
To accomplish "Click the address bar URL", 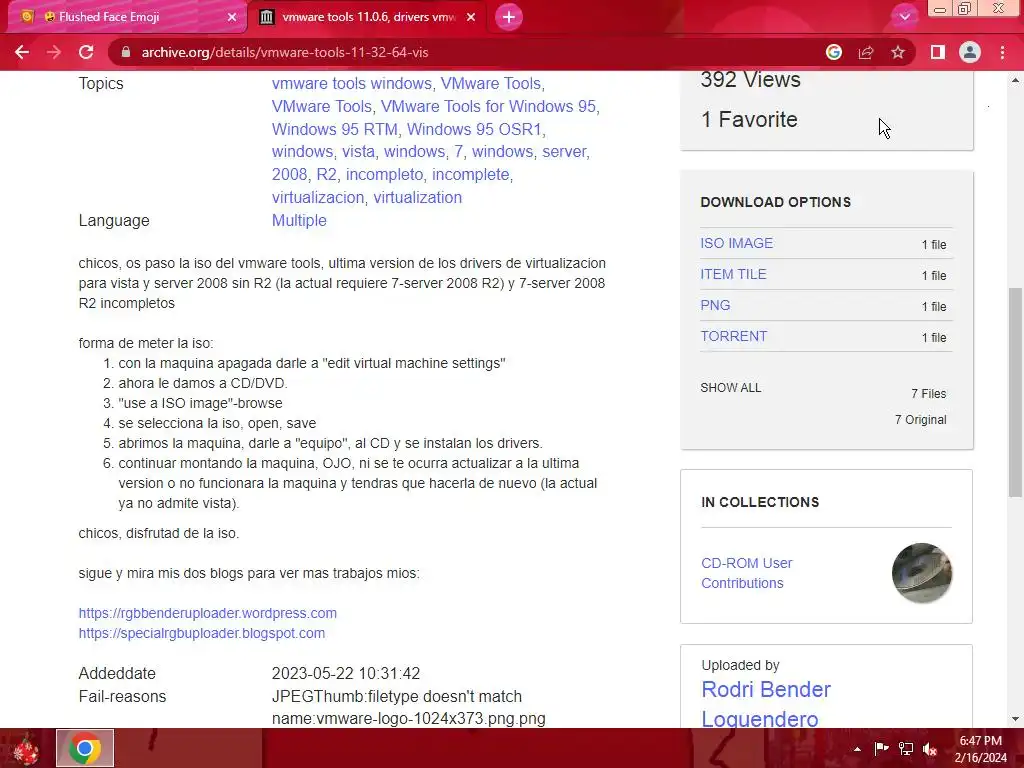I will pyautogui.click(x=285, y=52).
